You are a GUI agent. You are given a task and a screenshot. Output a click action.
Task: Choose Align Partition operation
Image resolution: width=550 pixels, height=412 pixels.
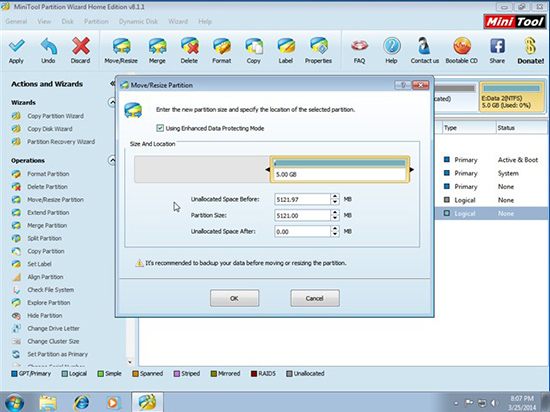tap(45, 277)
